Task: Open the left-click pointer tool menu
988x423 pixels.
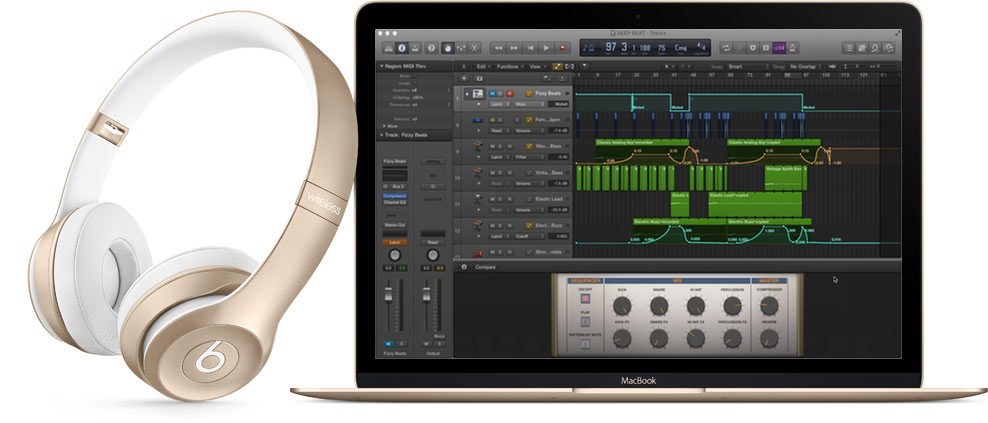Action: pos(667,66)
